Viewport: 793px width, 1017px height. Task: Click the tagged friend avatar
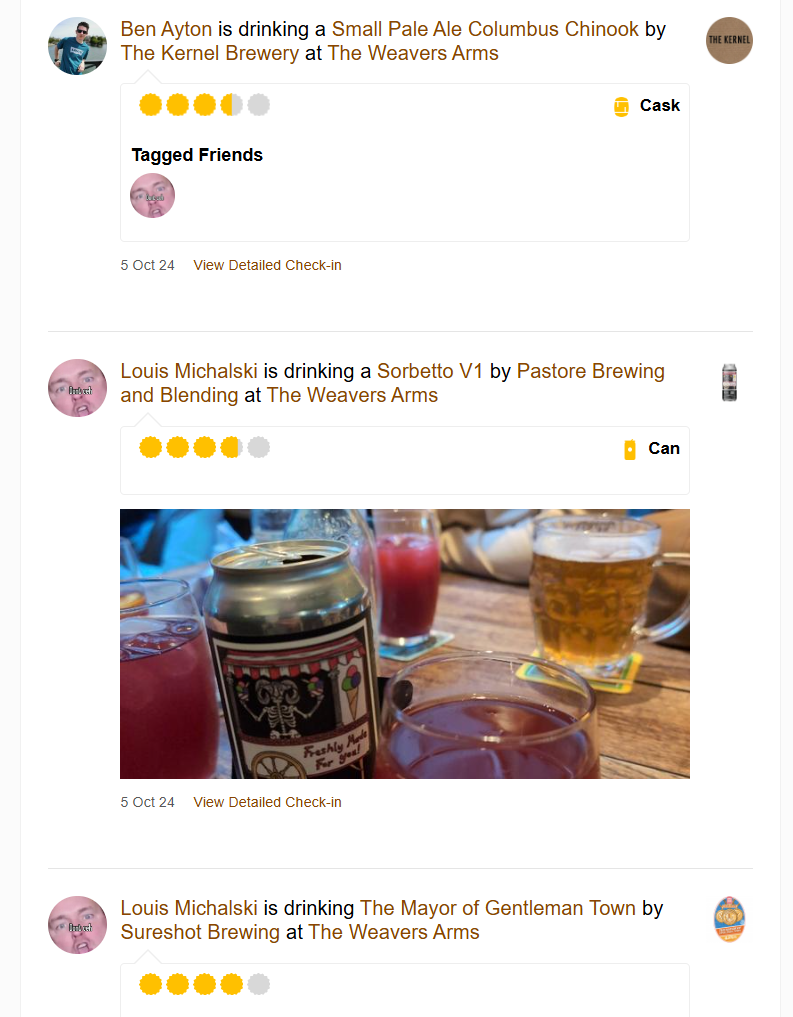point(153,195)
